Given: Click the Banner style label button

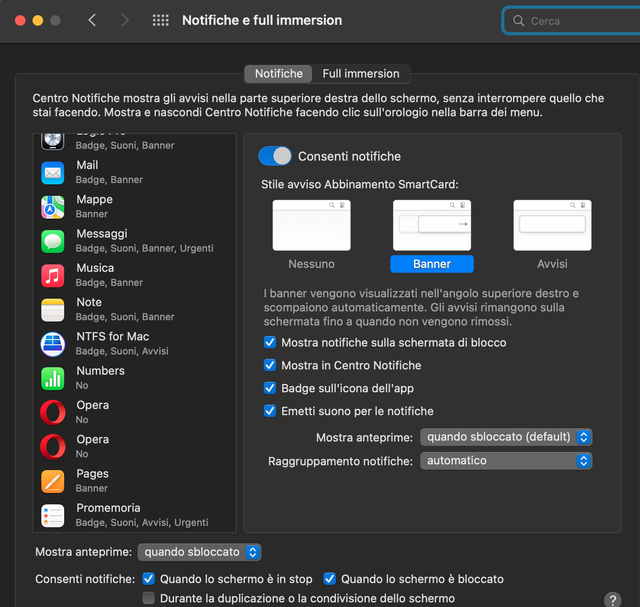Looking at the screenshot, I should coord(432,264).
